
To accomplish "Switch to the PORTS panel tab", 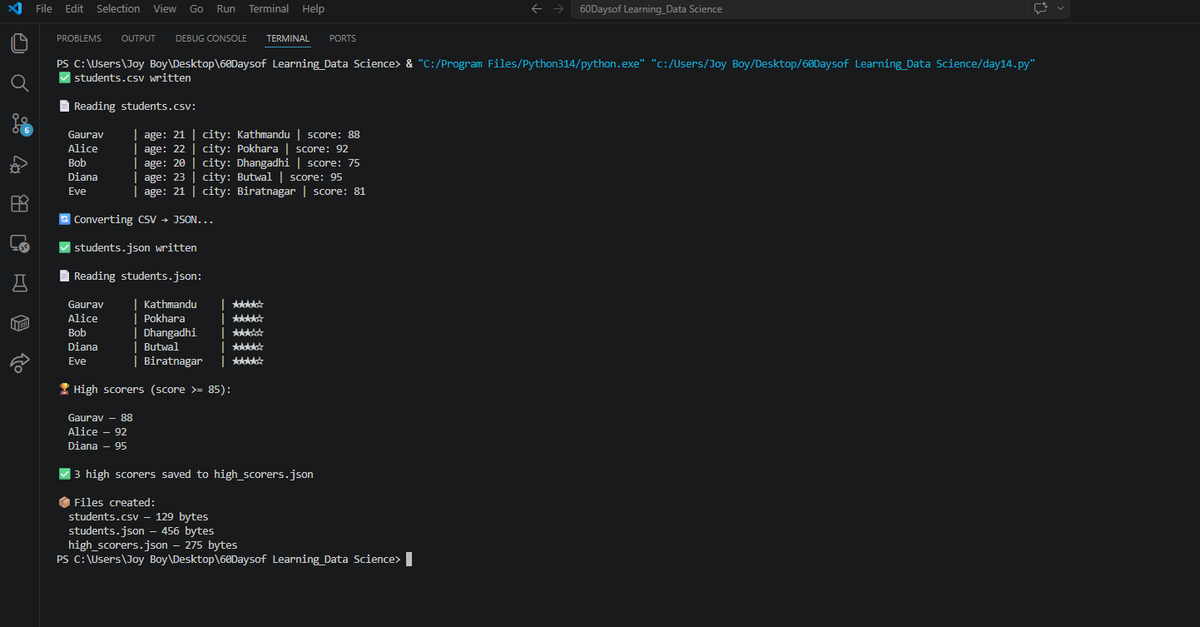I will (x=342, y=38).
